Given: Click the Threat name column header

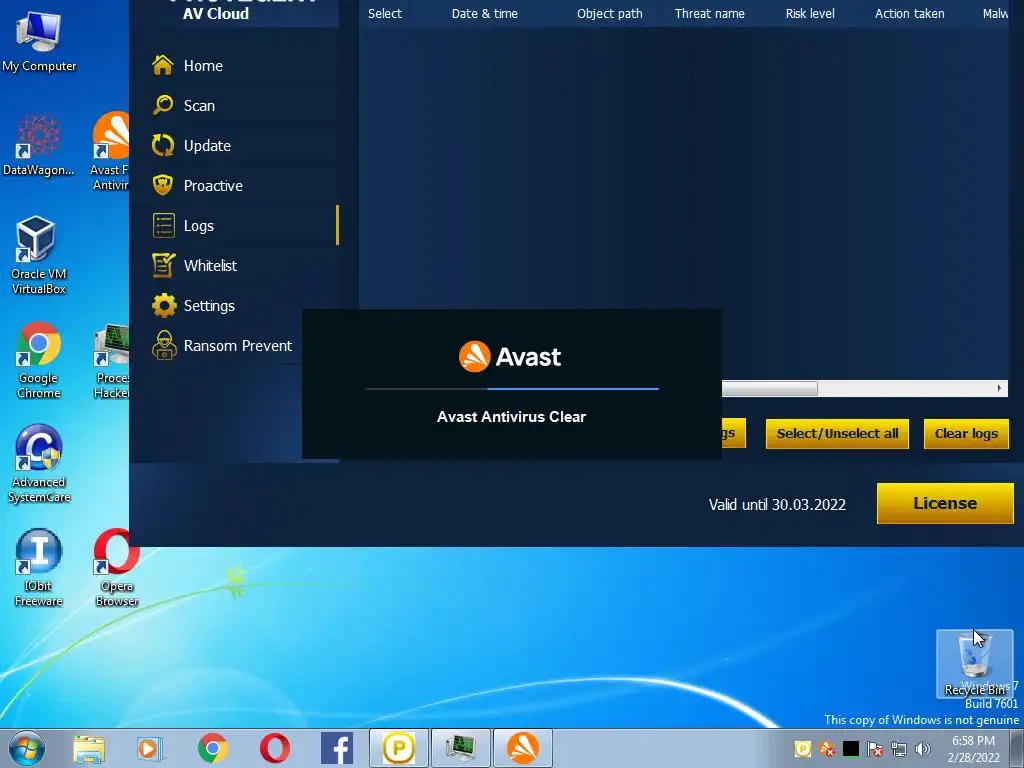Looking at the screenshot, I should click(709, 14).
